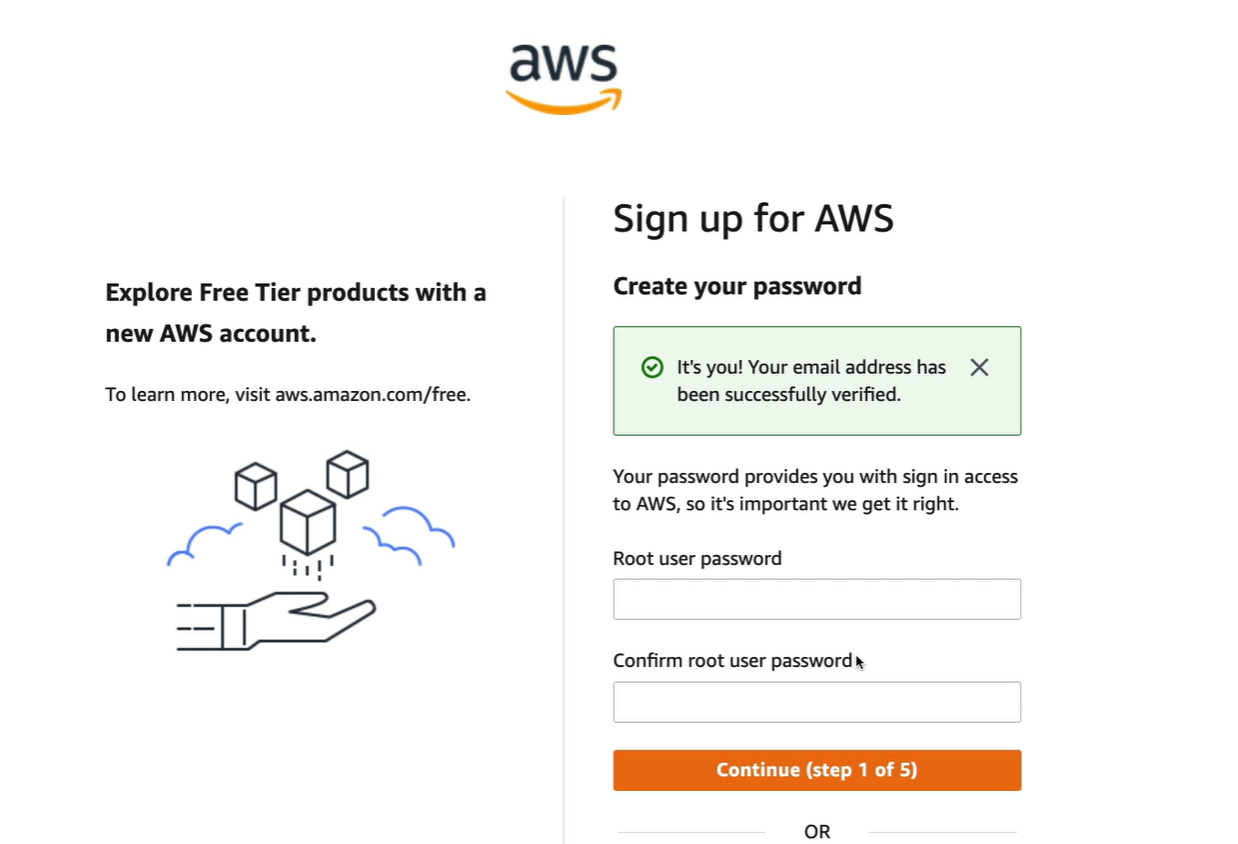
Task: Click the Confirm root user password label
Action: 733,661
